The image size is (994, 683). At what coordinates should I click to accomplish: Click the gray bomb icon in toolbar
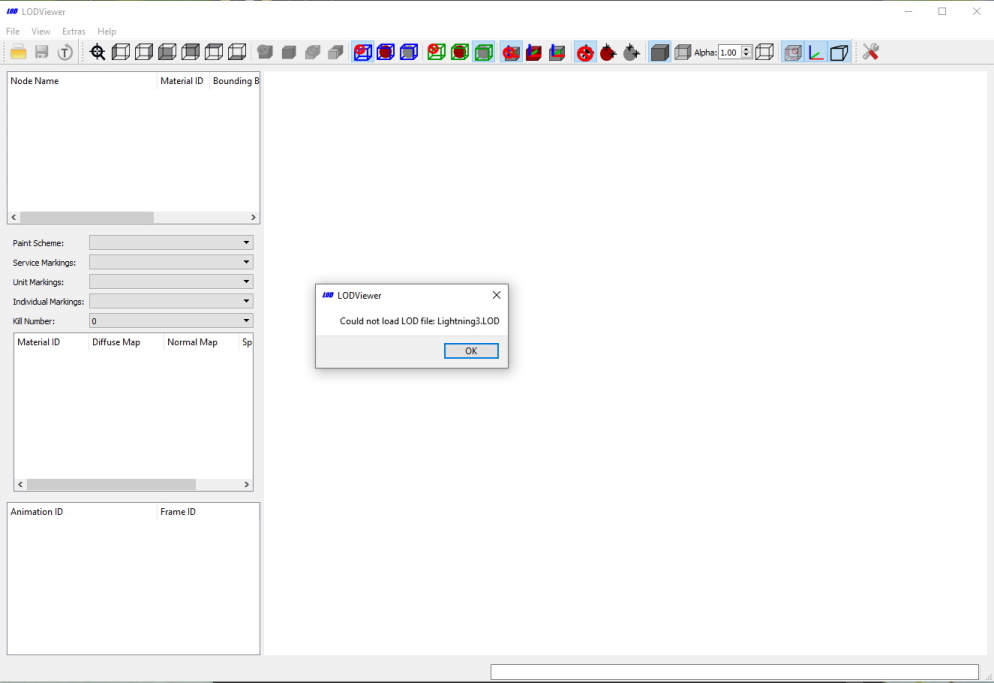point(631,52)
